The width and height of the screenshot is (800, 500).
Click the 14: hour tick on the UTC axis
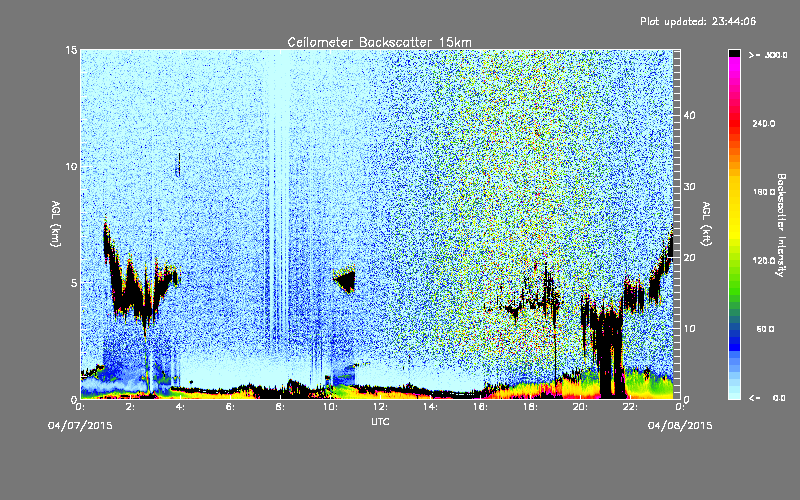pyautogui.click(x=430, y=407)
